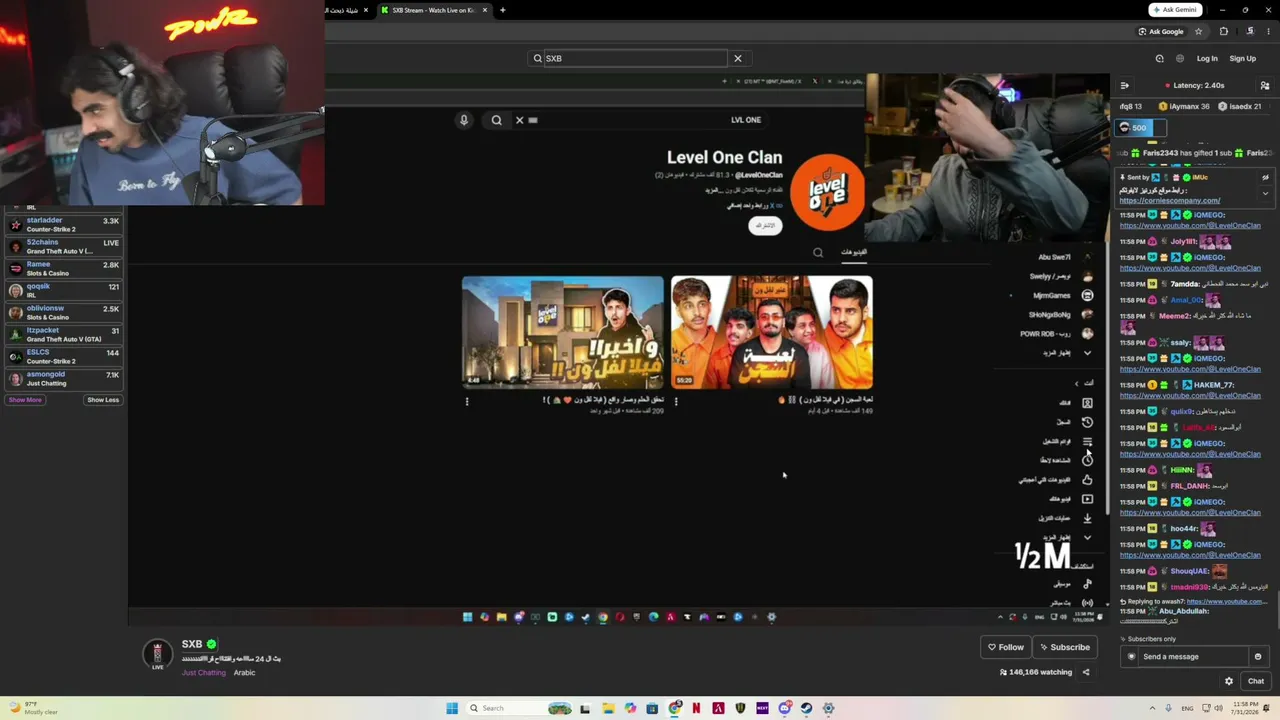The width and height of the screenshot is (1280, 720).
Task: Open the taskbar volume control
Action: point(1218,708)
